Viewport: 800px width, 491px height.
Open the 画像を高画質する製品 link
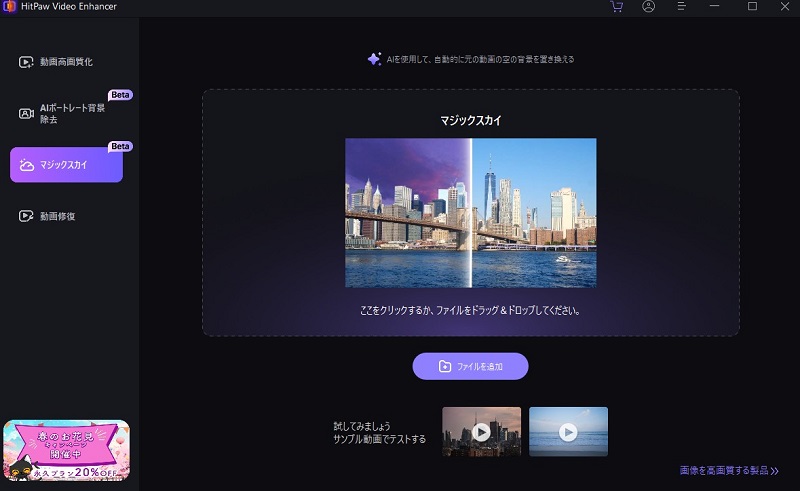click(729, 470)
